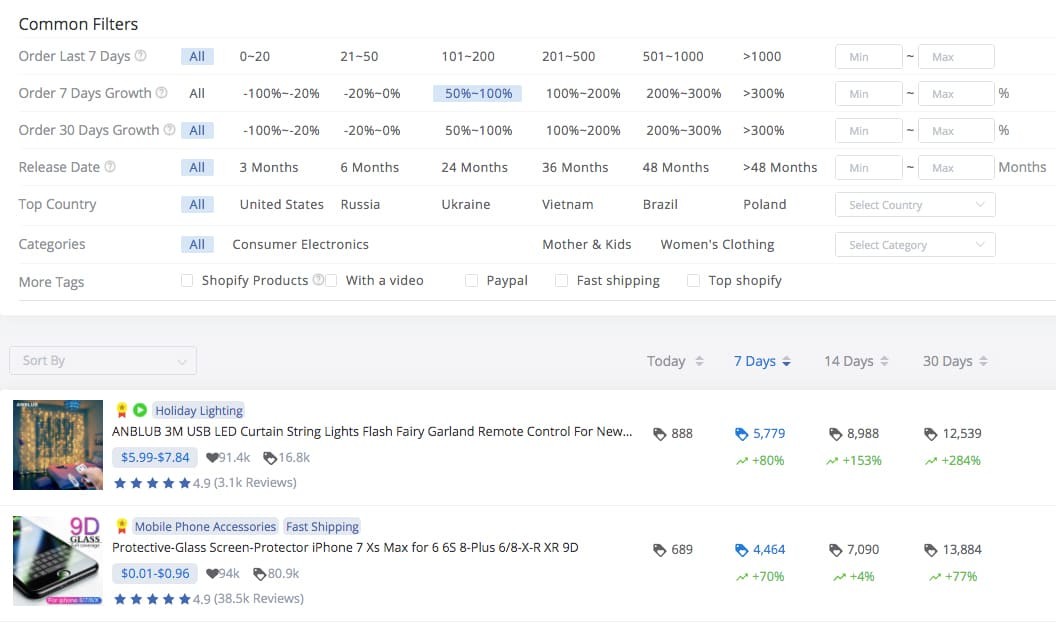
Task: Open the Select Country dropdown
Action: tap(915, 205)
